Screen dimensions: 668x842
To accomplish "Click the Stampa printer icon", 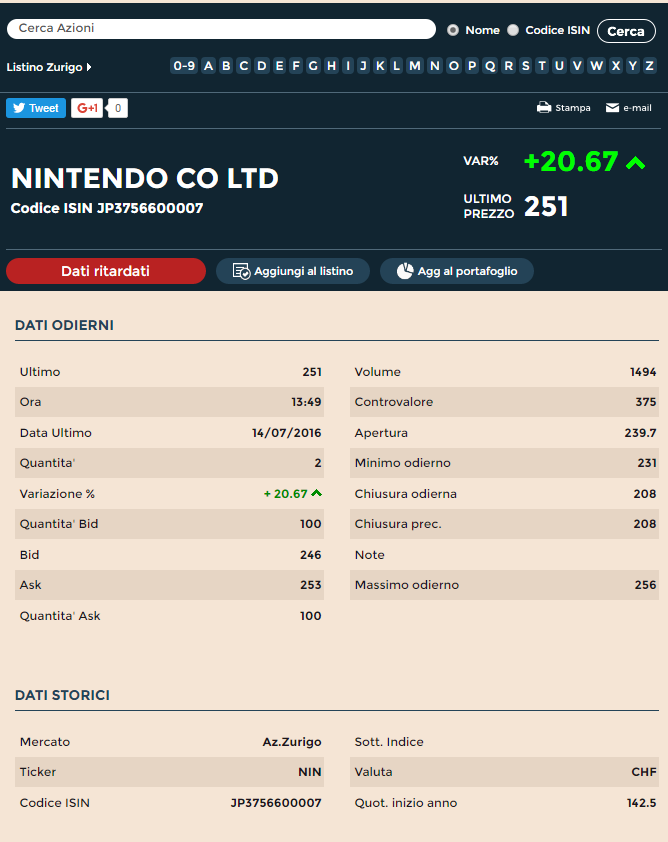I will point(544,108).
